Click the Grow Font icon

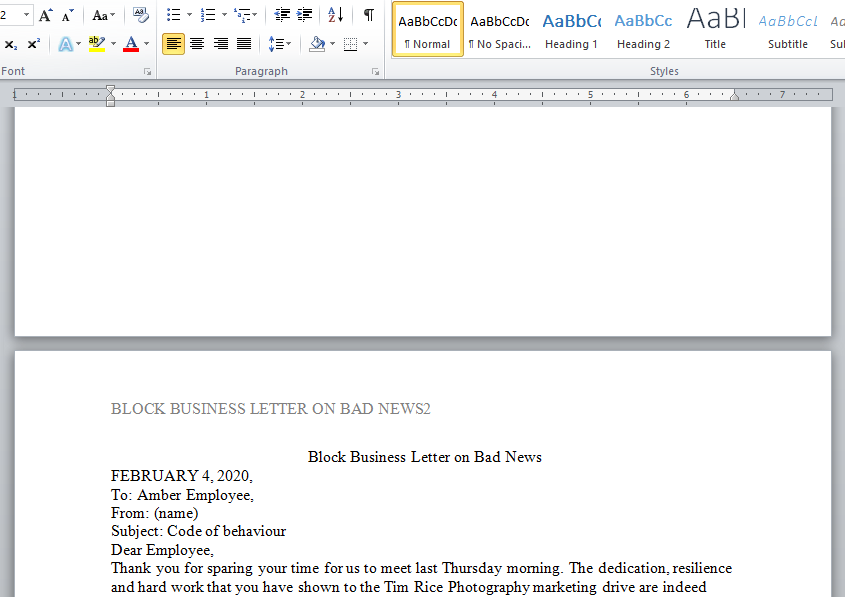[46, 15]
